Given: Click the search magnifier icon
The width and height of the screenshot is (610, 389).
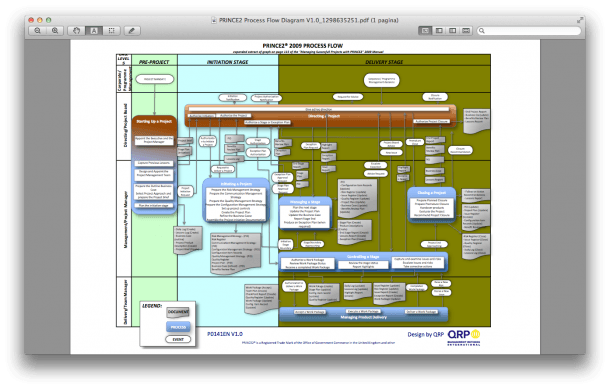Looking at the screenshot, I should [x=482, y=30].
